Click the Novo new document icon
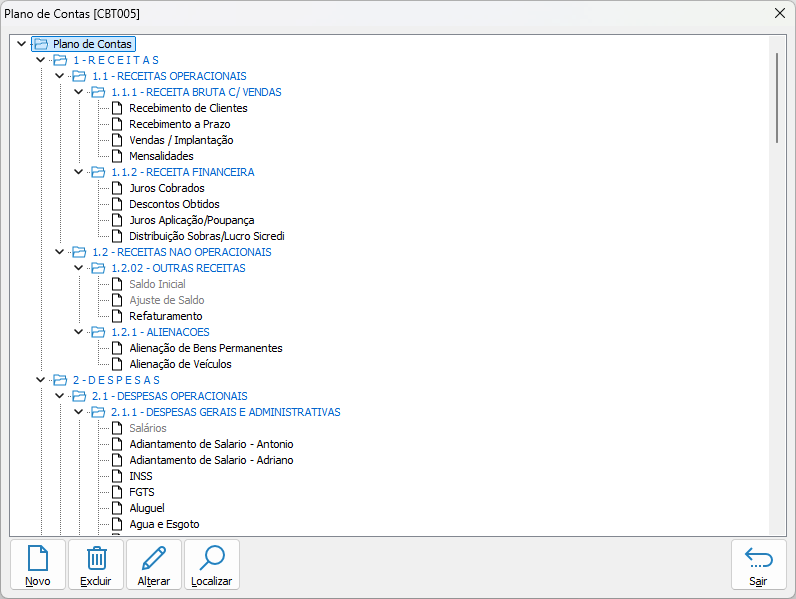This screenshot has height=599, width=796. (x=38, y=558)
